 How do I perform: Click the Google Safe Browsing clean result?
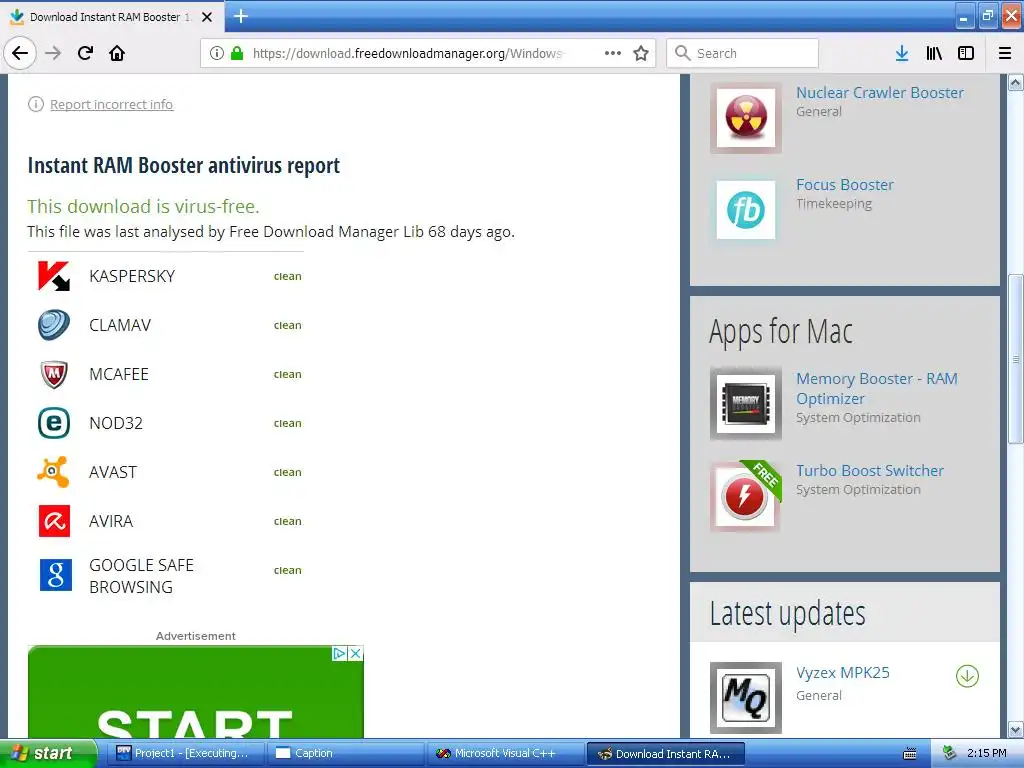pos(287,570)
